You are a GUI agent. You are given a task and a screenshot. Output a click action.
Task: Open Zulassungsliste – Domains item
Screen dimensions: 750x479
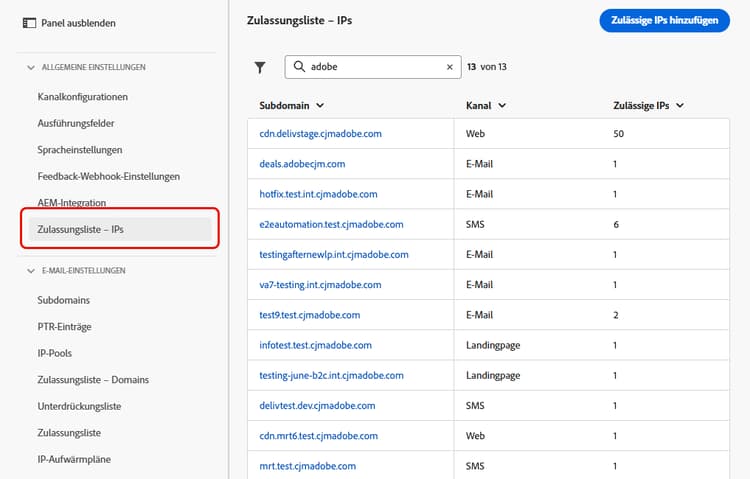tap(93, 380)
